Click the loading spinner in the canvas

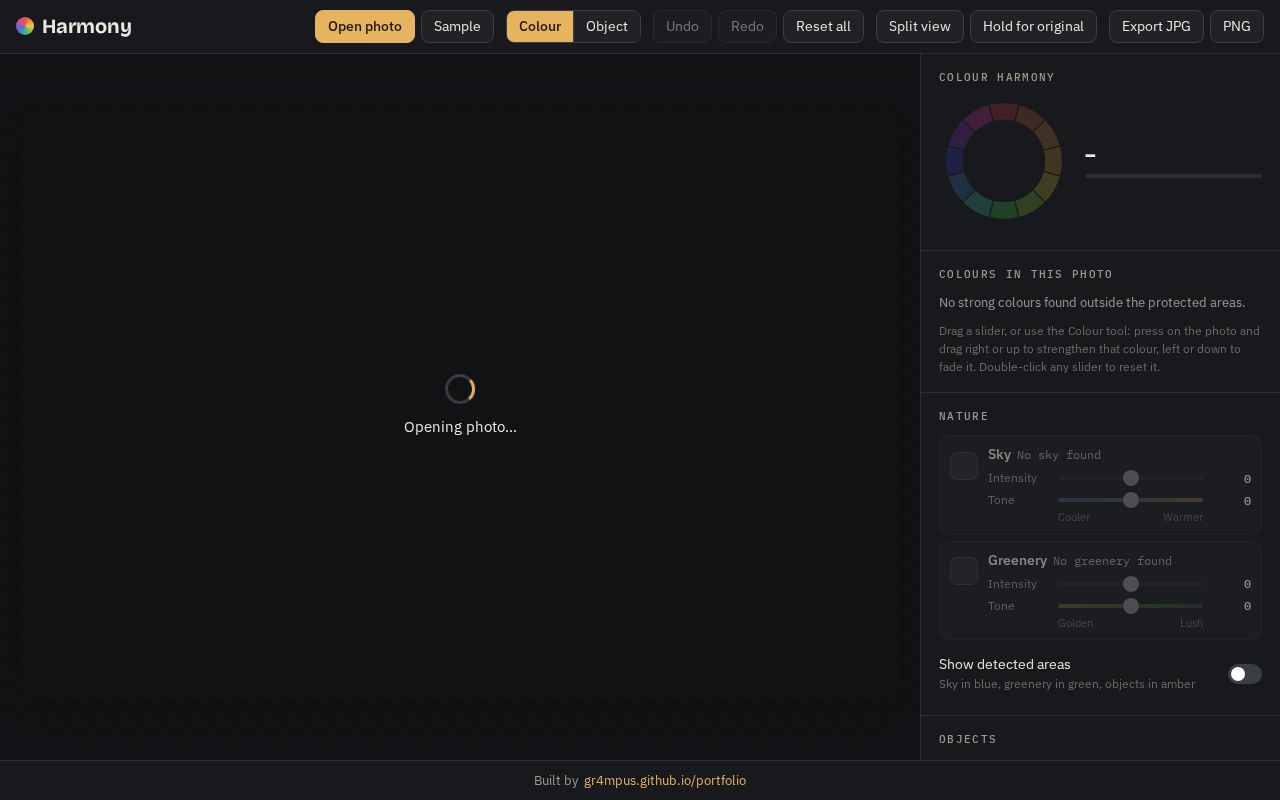[x=460, y=389]
